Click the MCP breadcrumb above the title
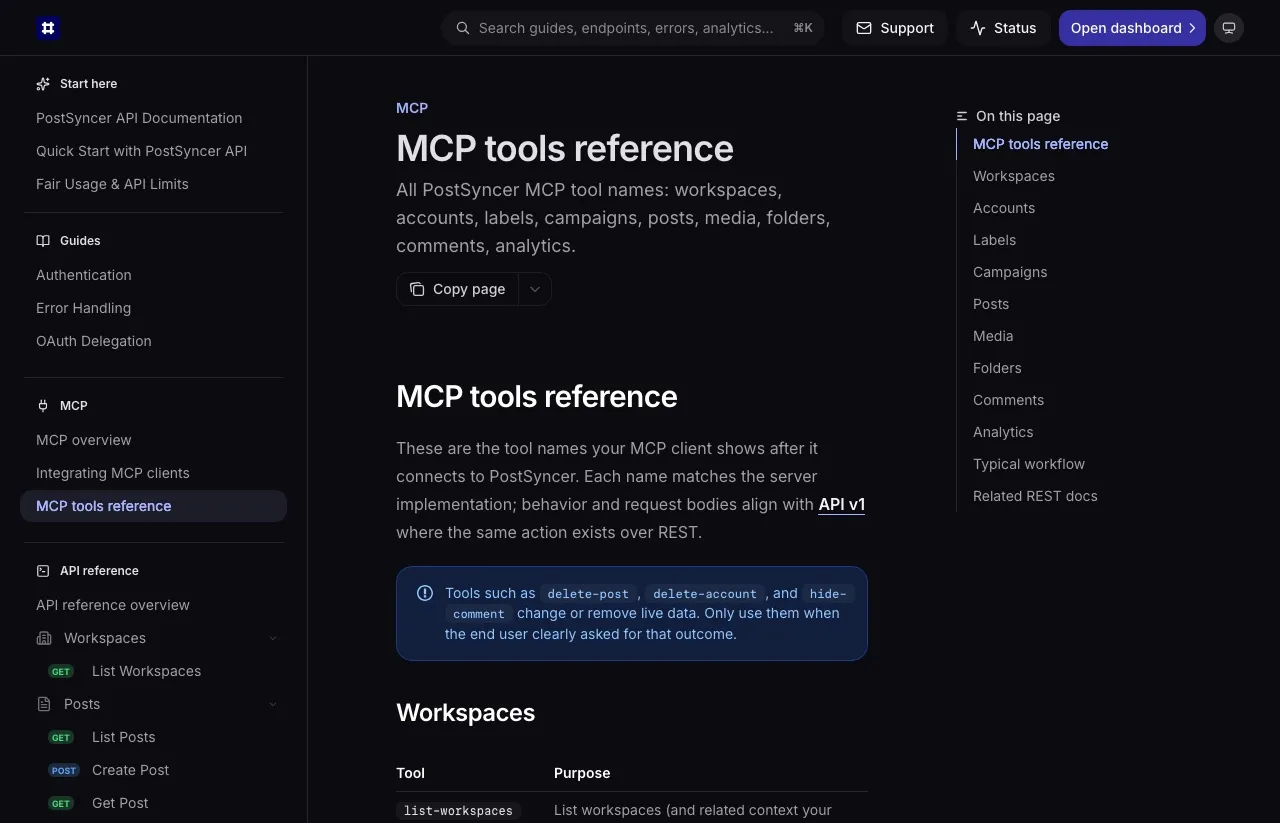This screenshot has width=1280, height=823. [412, 108]
